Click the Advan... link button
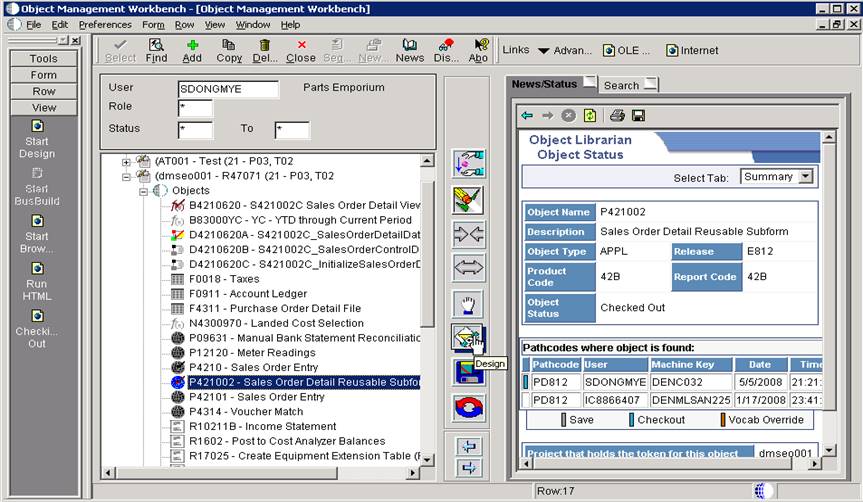The height and width of the screenshot is (502, 863). [573, 51]
